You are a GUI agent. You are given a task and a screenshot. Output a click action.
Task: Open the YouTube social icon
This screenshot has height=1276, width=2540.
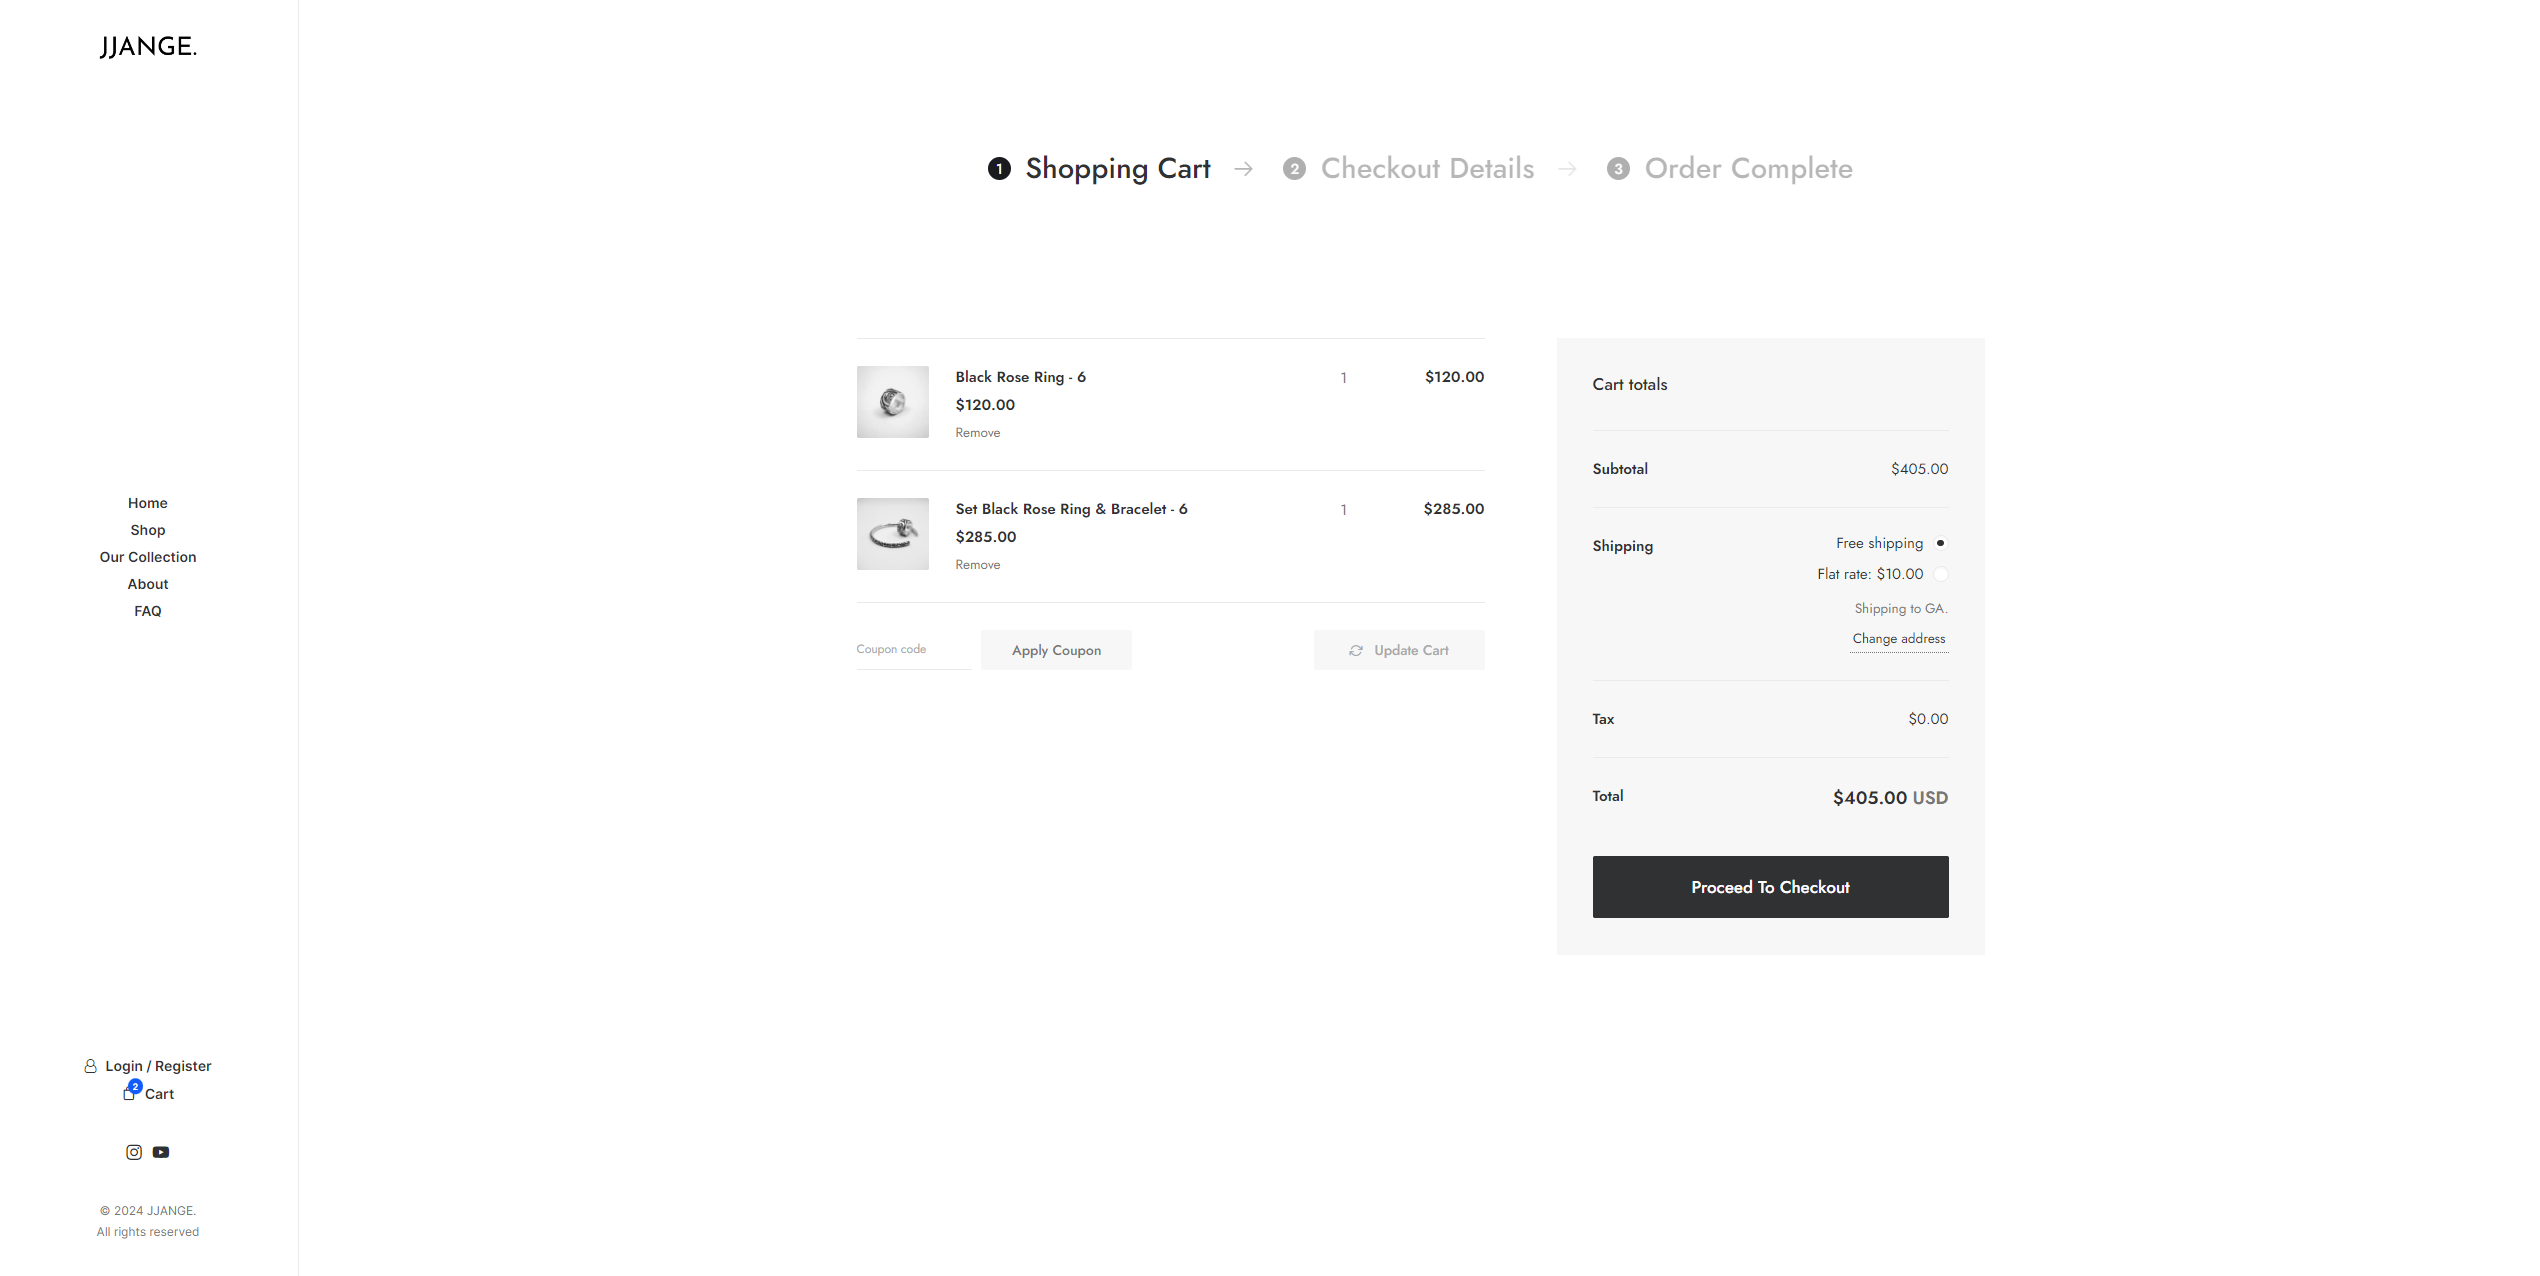pyautogui.click(x=161, y=1152)
